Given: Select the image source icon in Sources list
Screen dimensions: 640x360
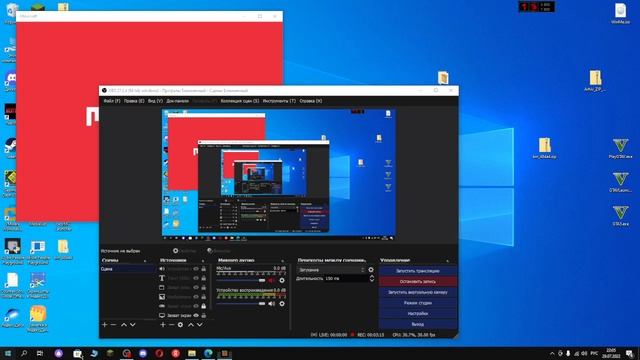Looking at the screenshot, I should [162, 297].
